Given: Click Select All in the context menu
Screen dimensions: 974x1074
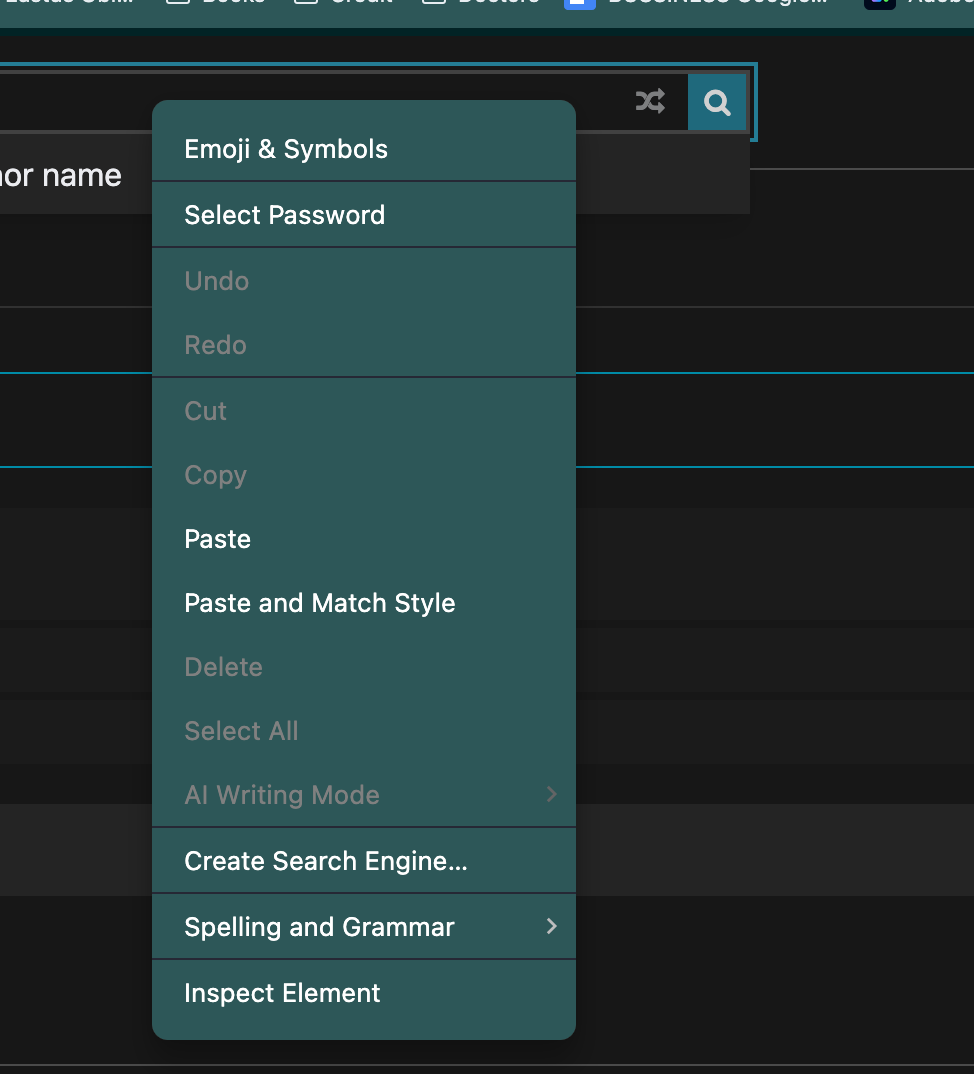Looking at the screenshot, I should [241, 731].
